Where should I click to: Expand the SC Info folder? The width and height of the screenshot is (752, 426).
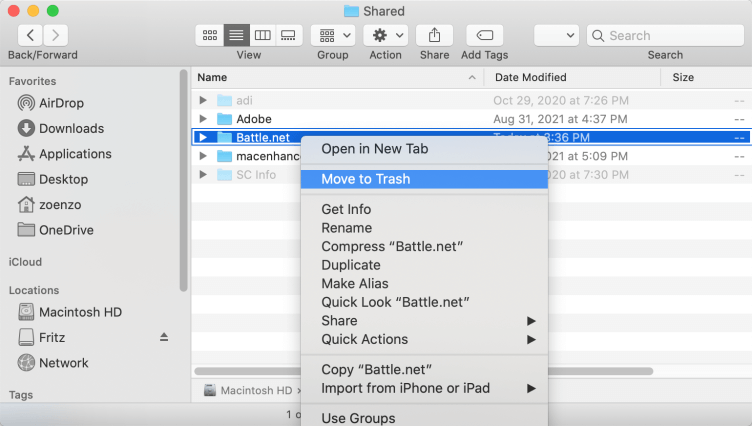pos(203,175)
